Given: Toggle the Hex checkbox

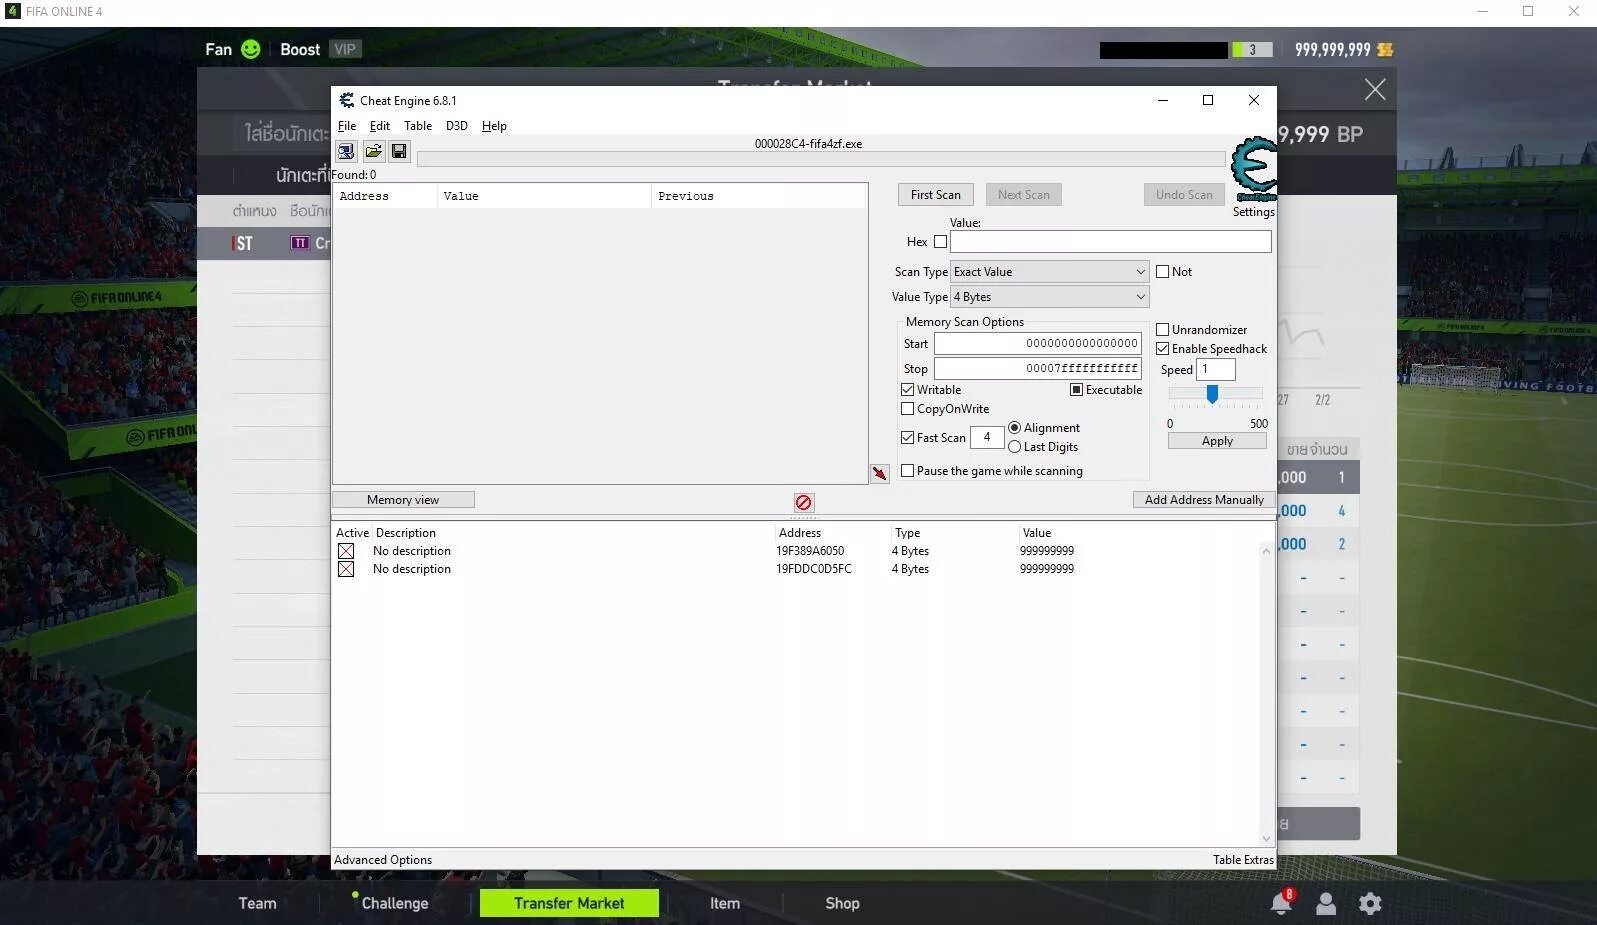Looking at the screenshot, I should pyautogui.click(x=940, y=242).
